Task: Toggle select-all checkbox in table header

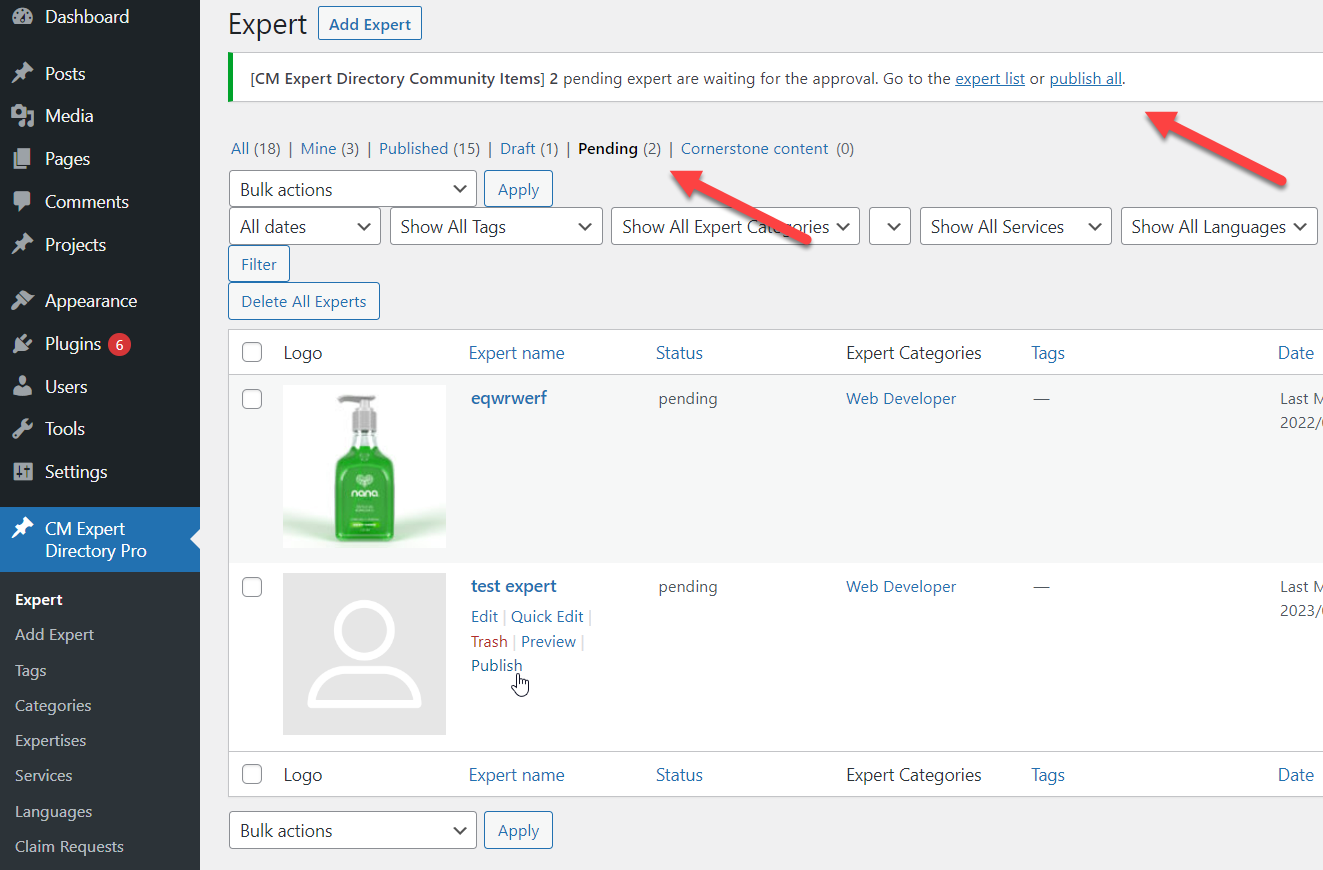Action: (x=252, y=352)
